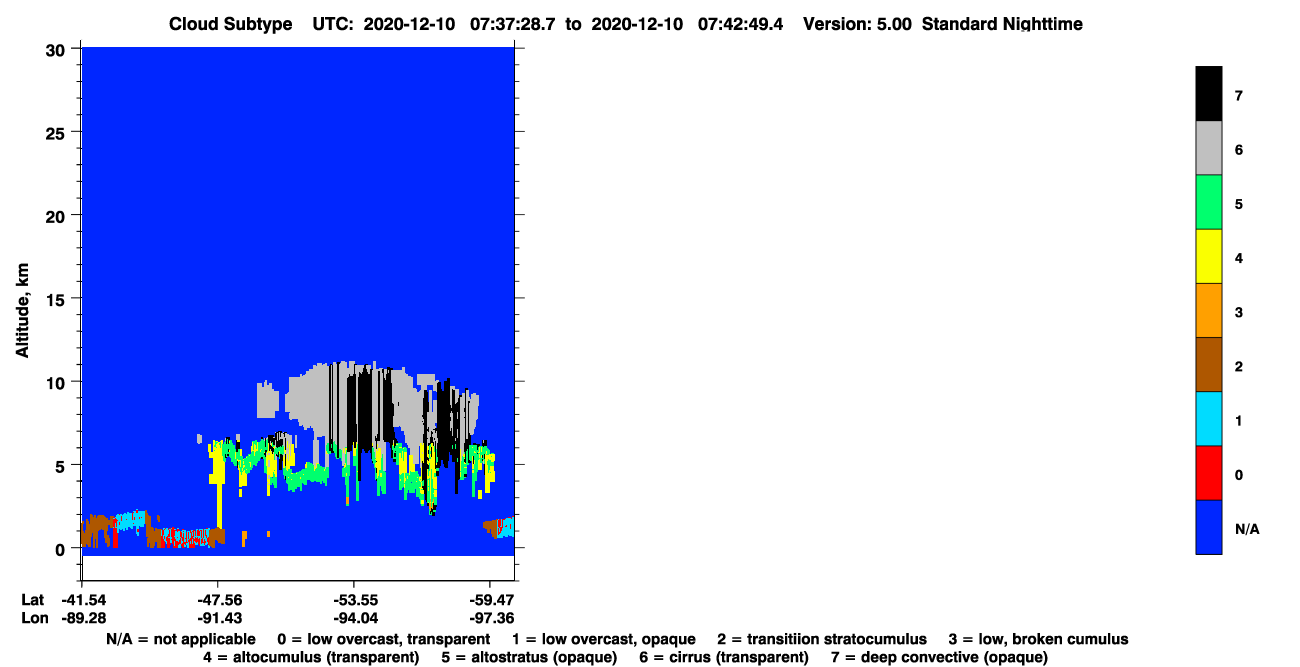Click legend text '3 = low, broken cumulus'

point(1038,639)
